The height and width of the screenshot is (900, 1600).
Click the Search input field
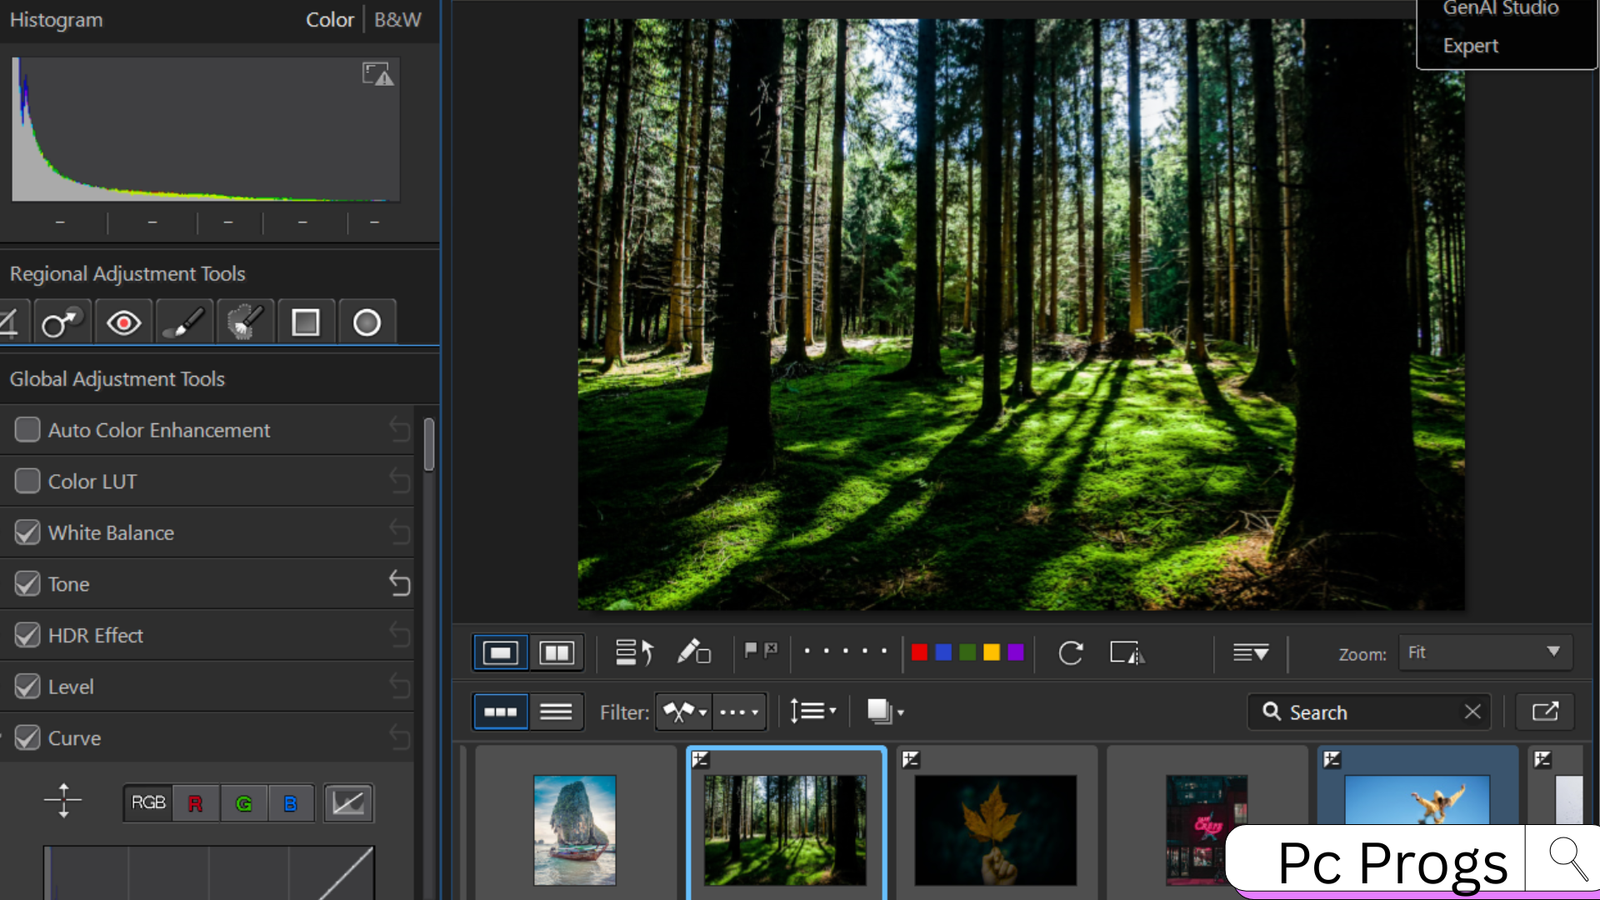[1368, 712]
